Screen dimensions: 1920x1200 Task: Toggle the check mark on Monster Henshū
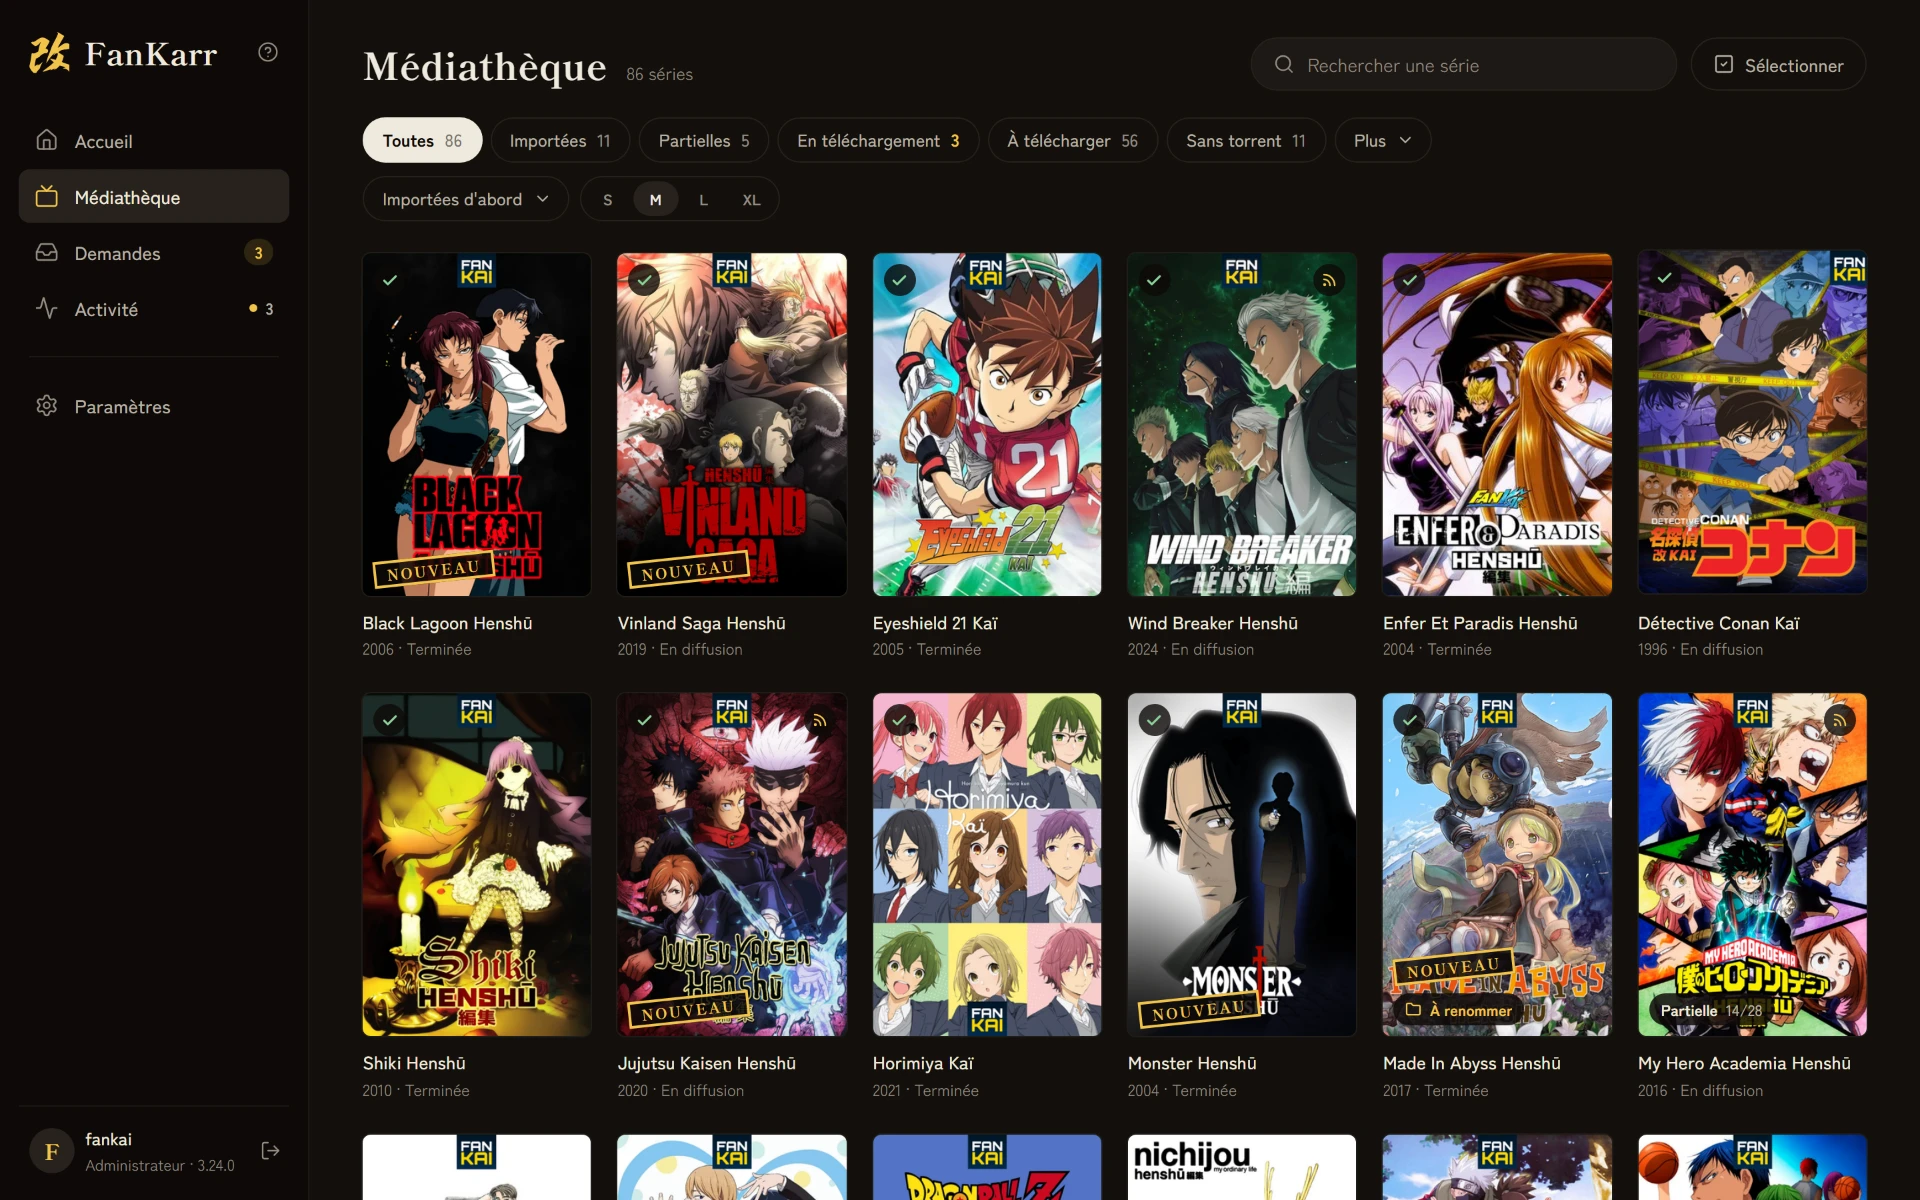tap(1155, 721)
